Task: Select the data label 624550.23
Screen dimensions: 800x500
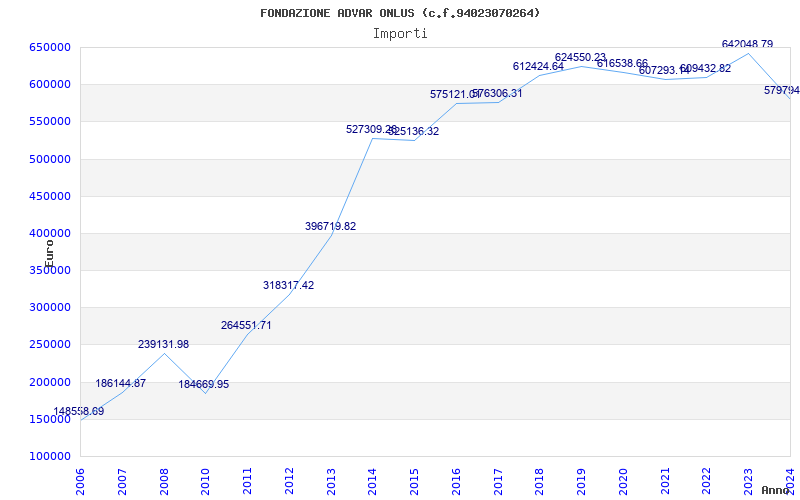Action: [x=581, y=57]
